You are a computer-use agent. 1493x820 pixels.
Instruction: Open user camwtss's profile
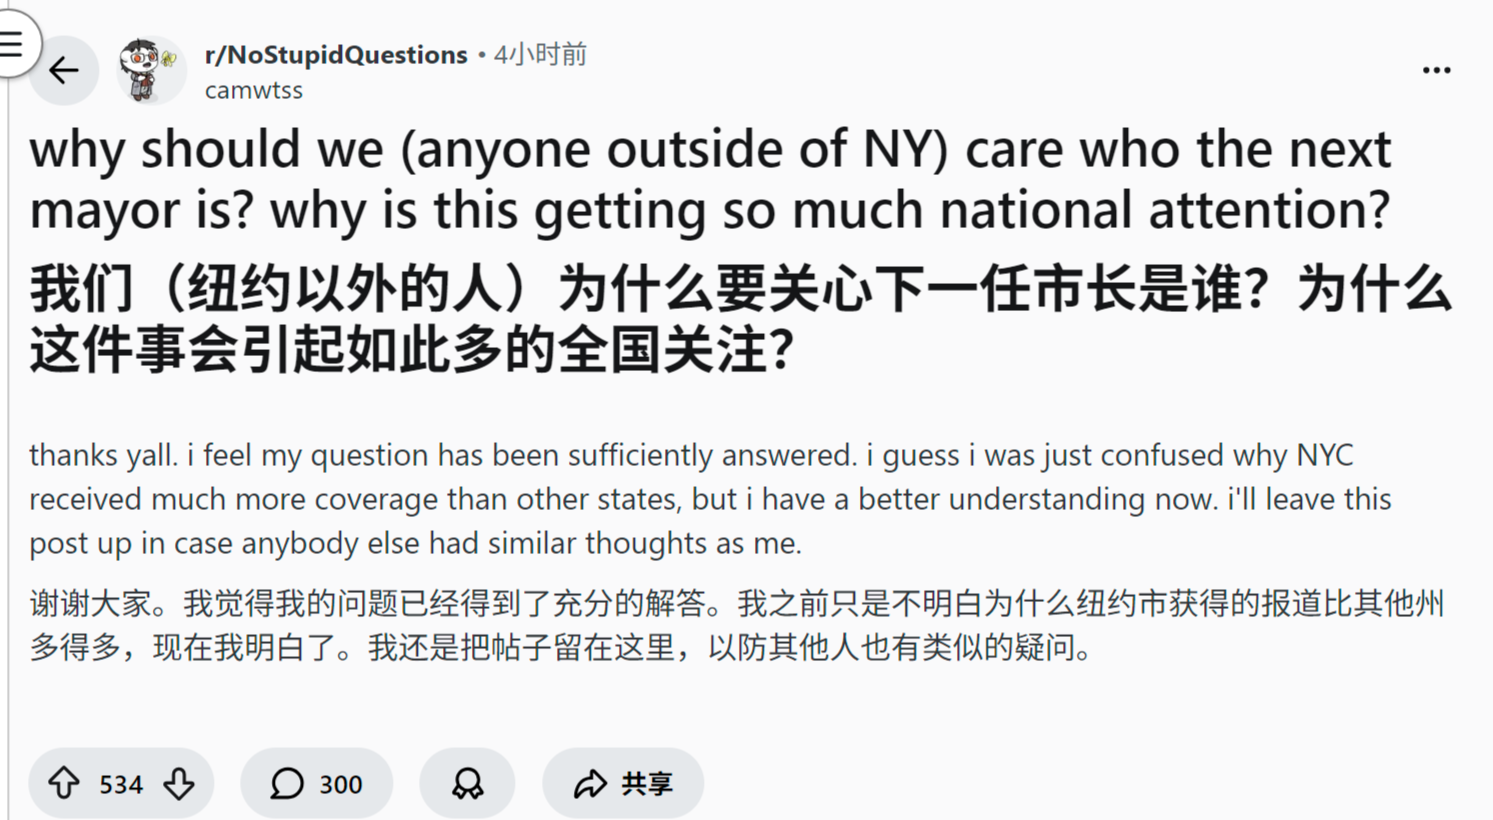pos(254,90)
